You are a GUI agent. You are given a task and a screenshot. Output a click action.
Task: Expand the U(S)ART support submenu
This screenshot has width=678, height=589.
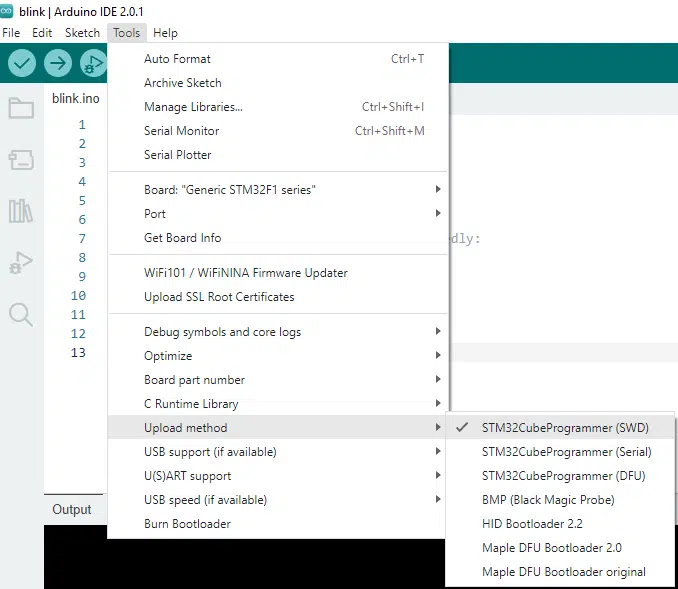[278, 476]
